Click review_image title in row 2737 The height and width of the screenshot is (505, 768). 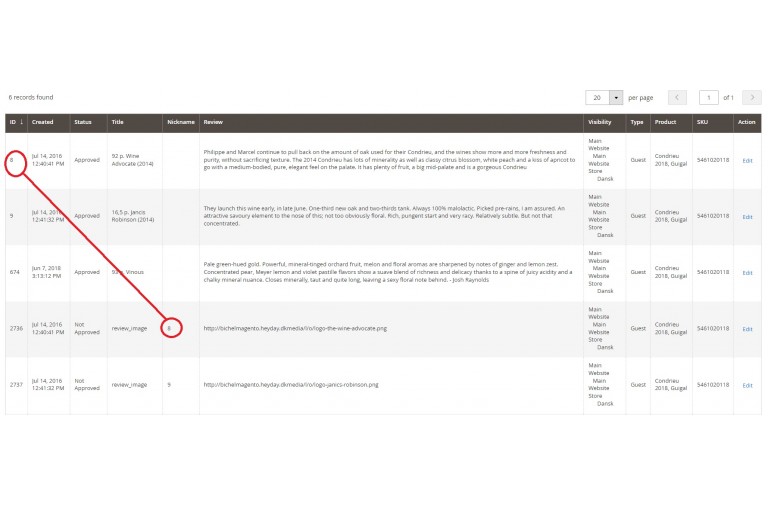(129, 385)
